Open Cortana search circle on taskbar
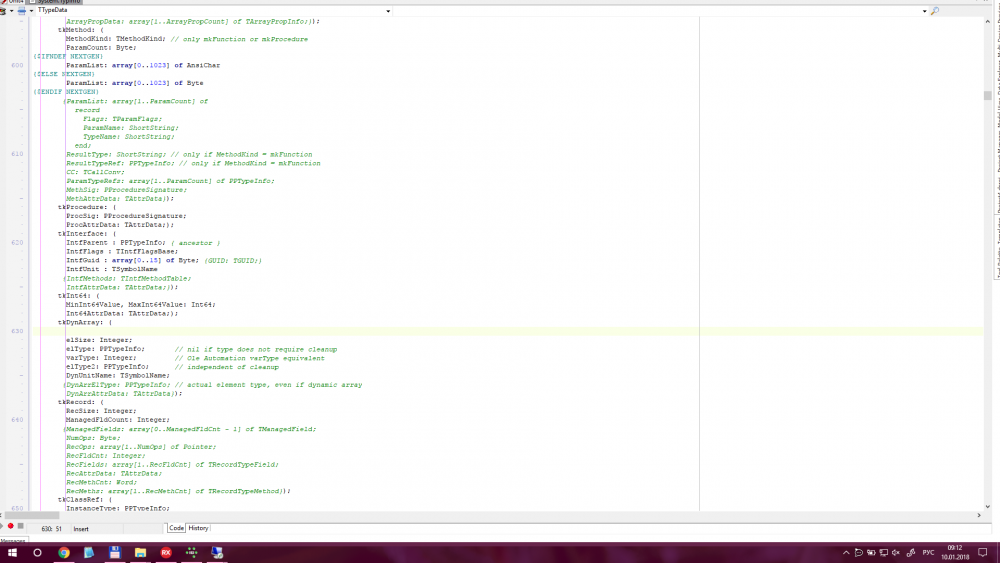 [37, 552]
